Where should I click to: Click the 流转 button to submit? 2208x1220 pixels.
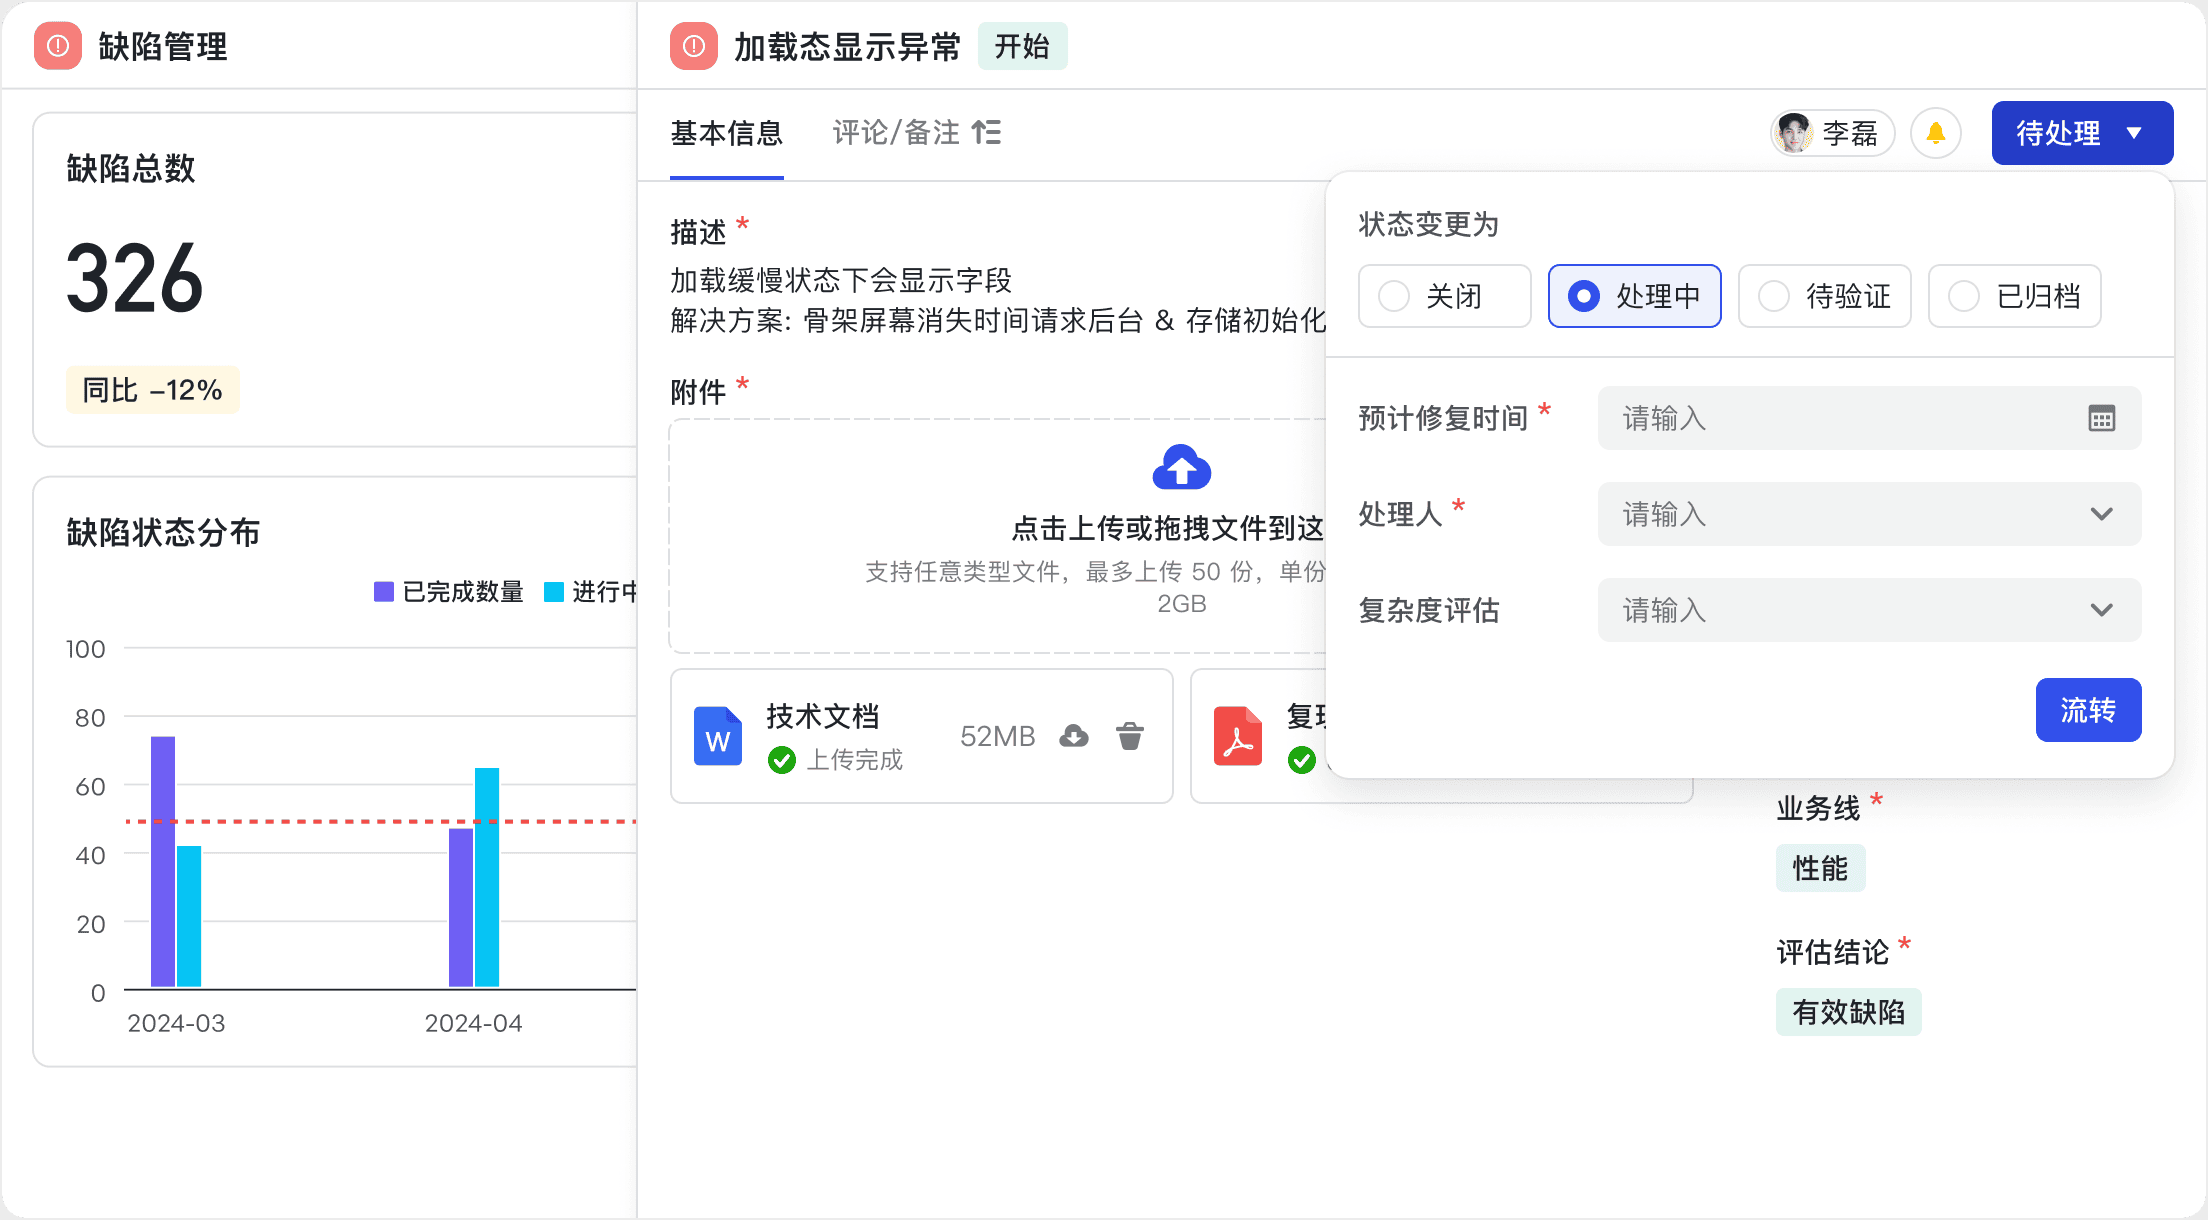[2089, 710]
